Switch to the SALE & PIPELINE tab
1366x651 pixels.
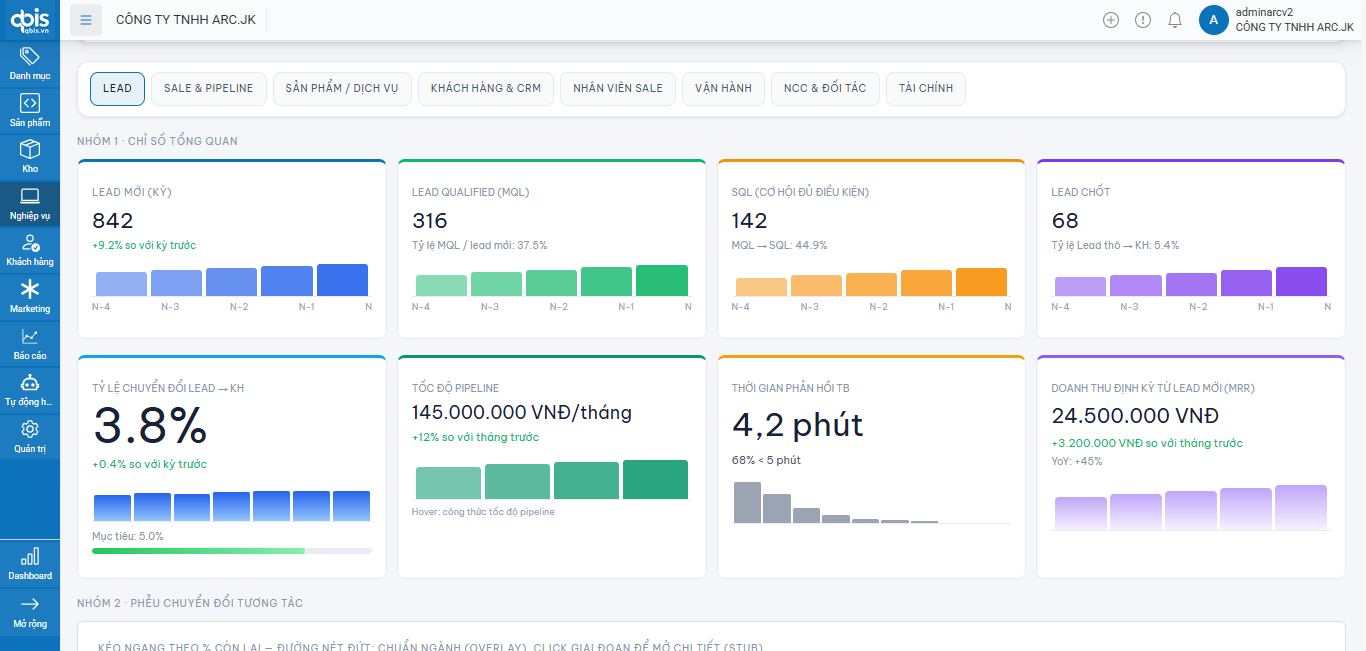click(209, 88)
